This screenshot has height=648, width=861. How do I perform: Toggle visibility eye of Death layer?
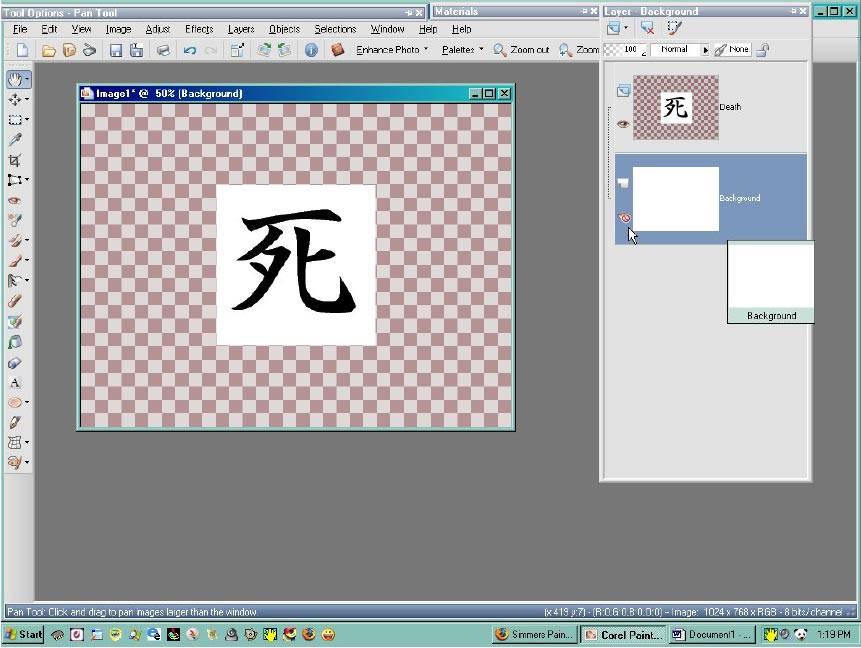623,124
